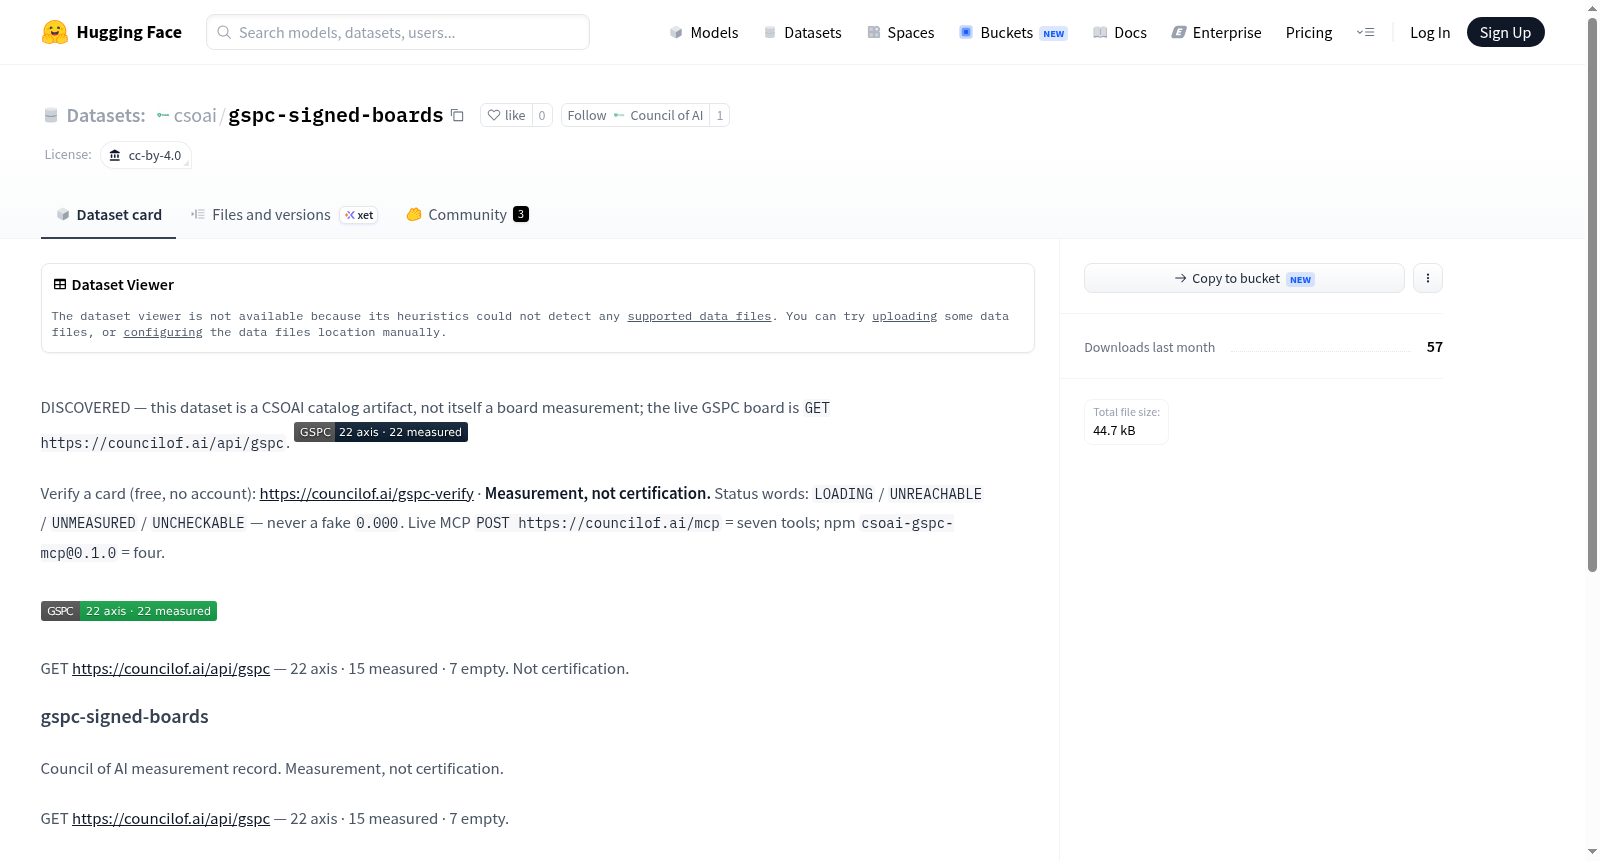Open the councilof.ai/gspc-verify link
The height and width of the screenshot is (861, 1600).
click(367, 493)
